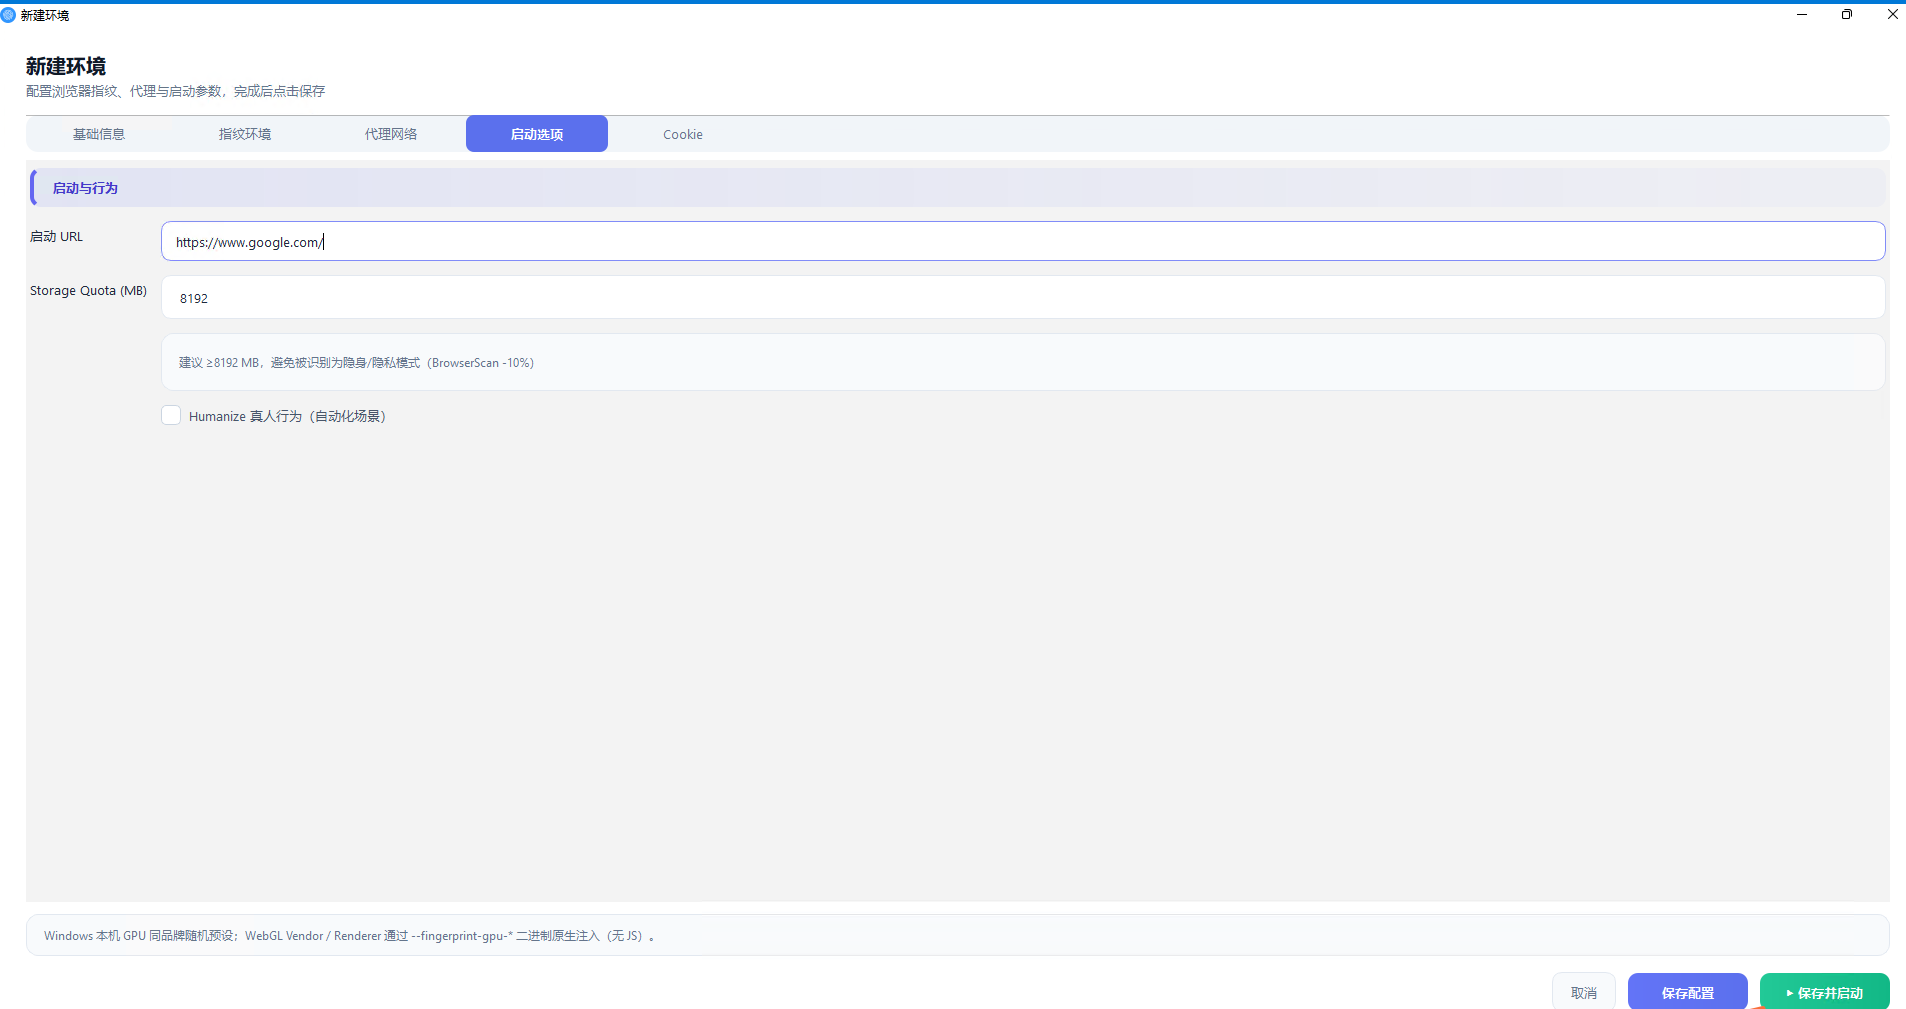This screenshot has height=1009, width=1906.
Task: Click the 启动 URL label
Action: pos(57,237)
